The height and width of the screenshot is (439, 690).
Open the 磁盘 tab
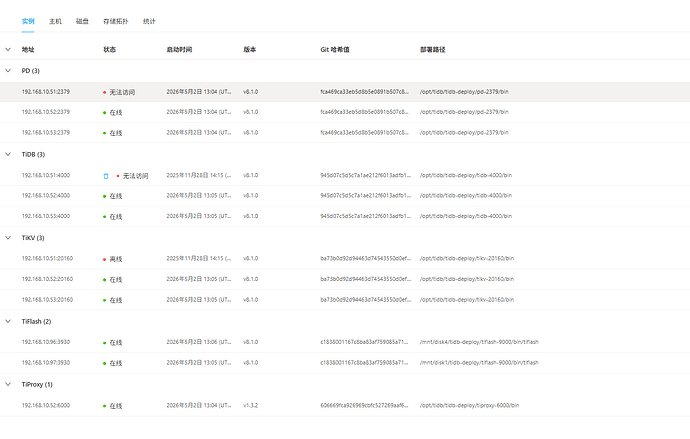(82, 21)
